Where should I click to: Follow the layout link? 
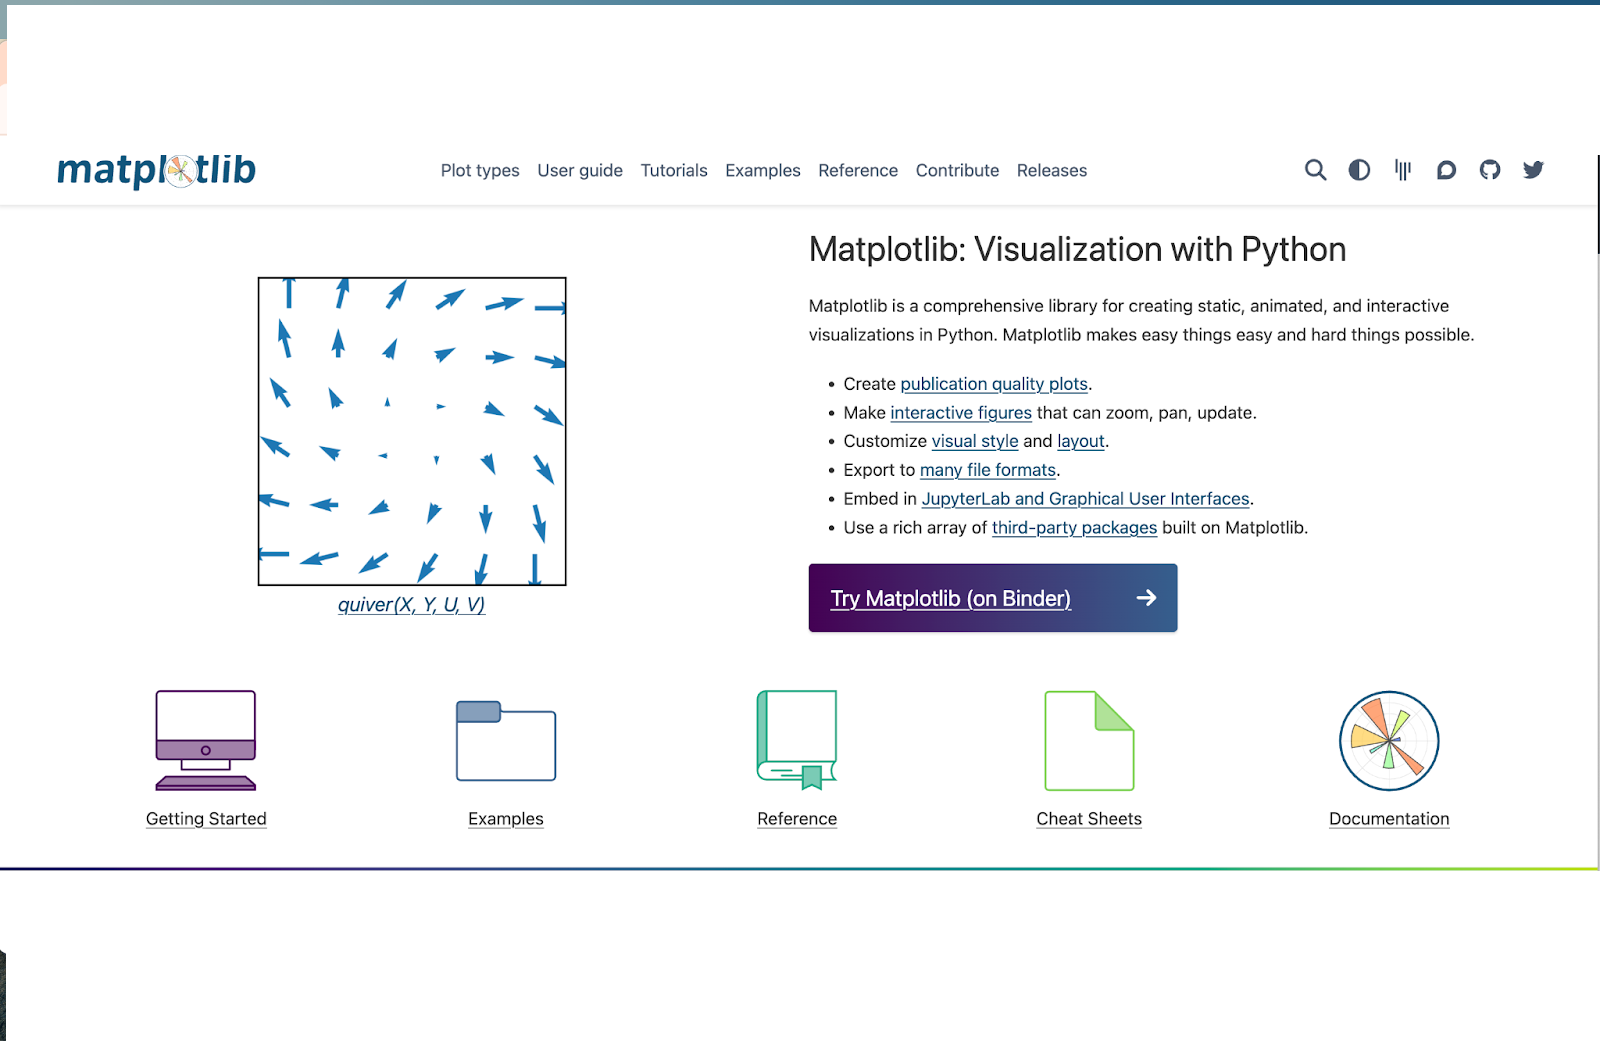(x=1081, y=441)
